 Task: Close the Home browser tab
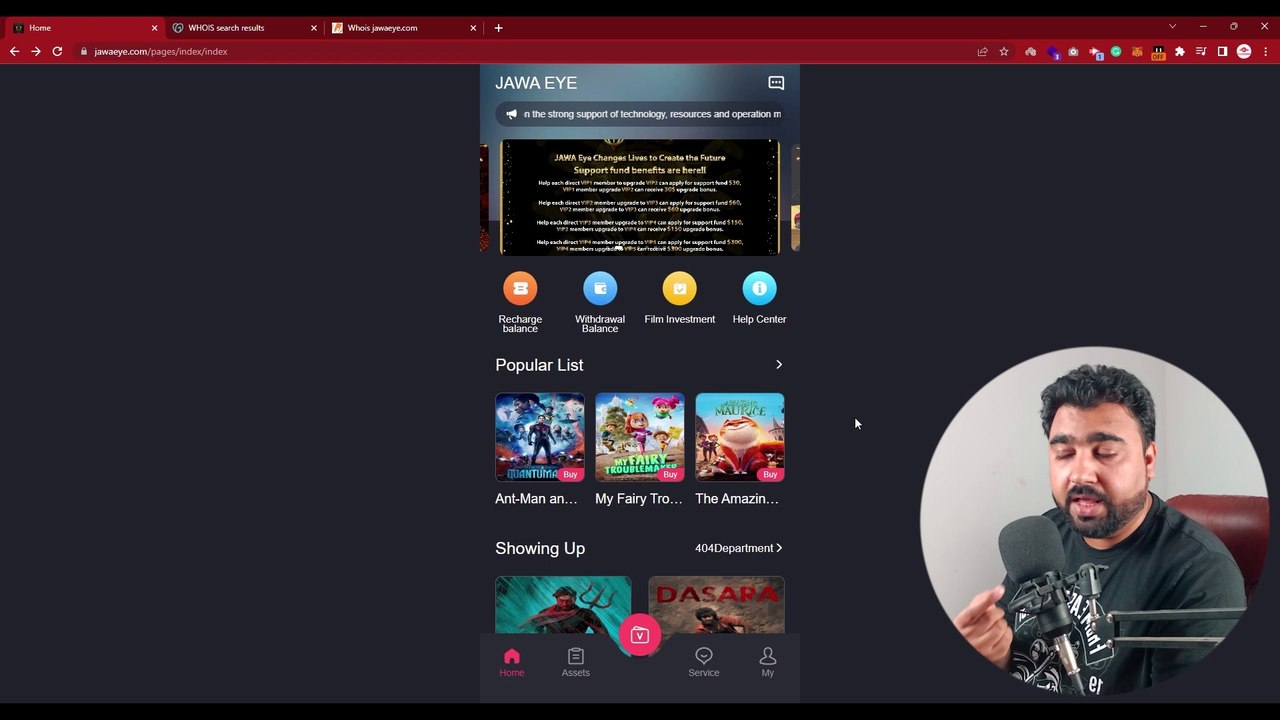tap(154, 28)
